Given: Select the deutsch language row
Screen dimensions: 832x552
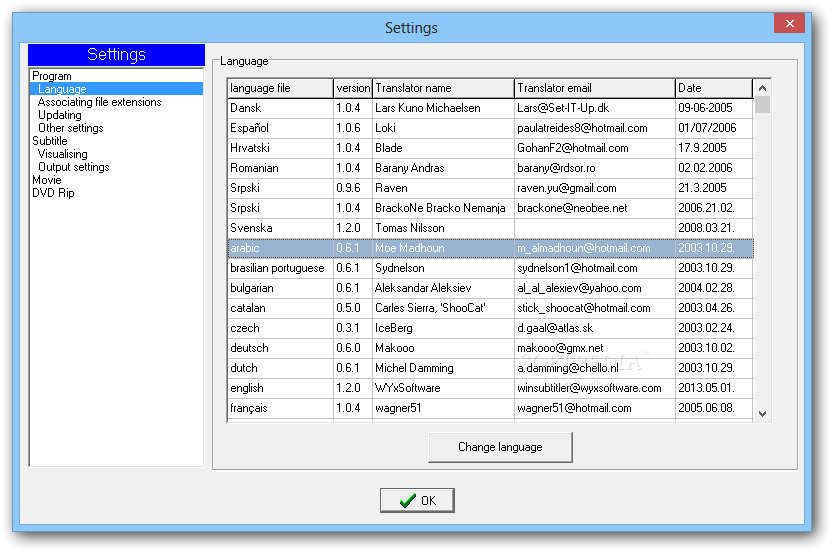Looking at the screenshot, I should [x=490, y=348].
